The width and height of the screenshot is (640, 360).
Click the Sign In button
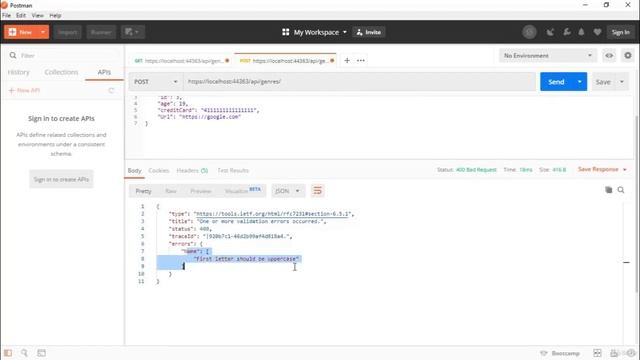coord(620,32)
